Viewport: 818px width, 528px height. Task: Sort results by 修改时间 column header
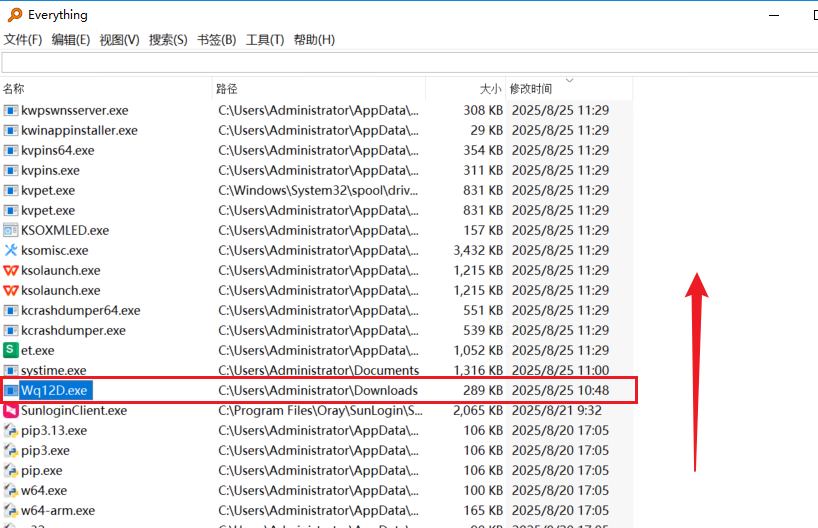pos(530,89)
